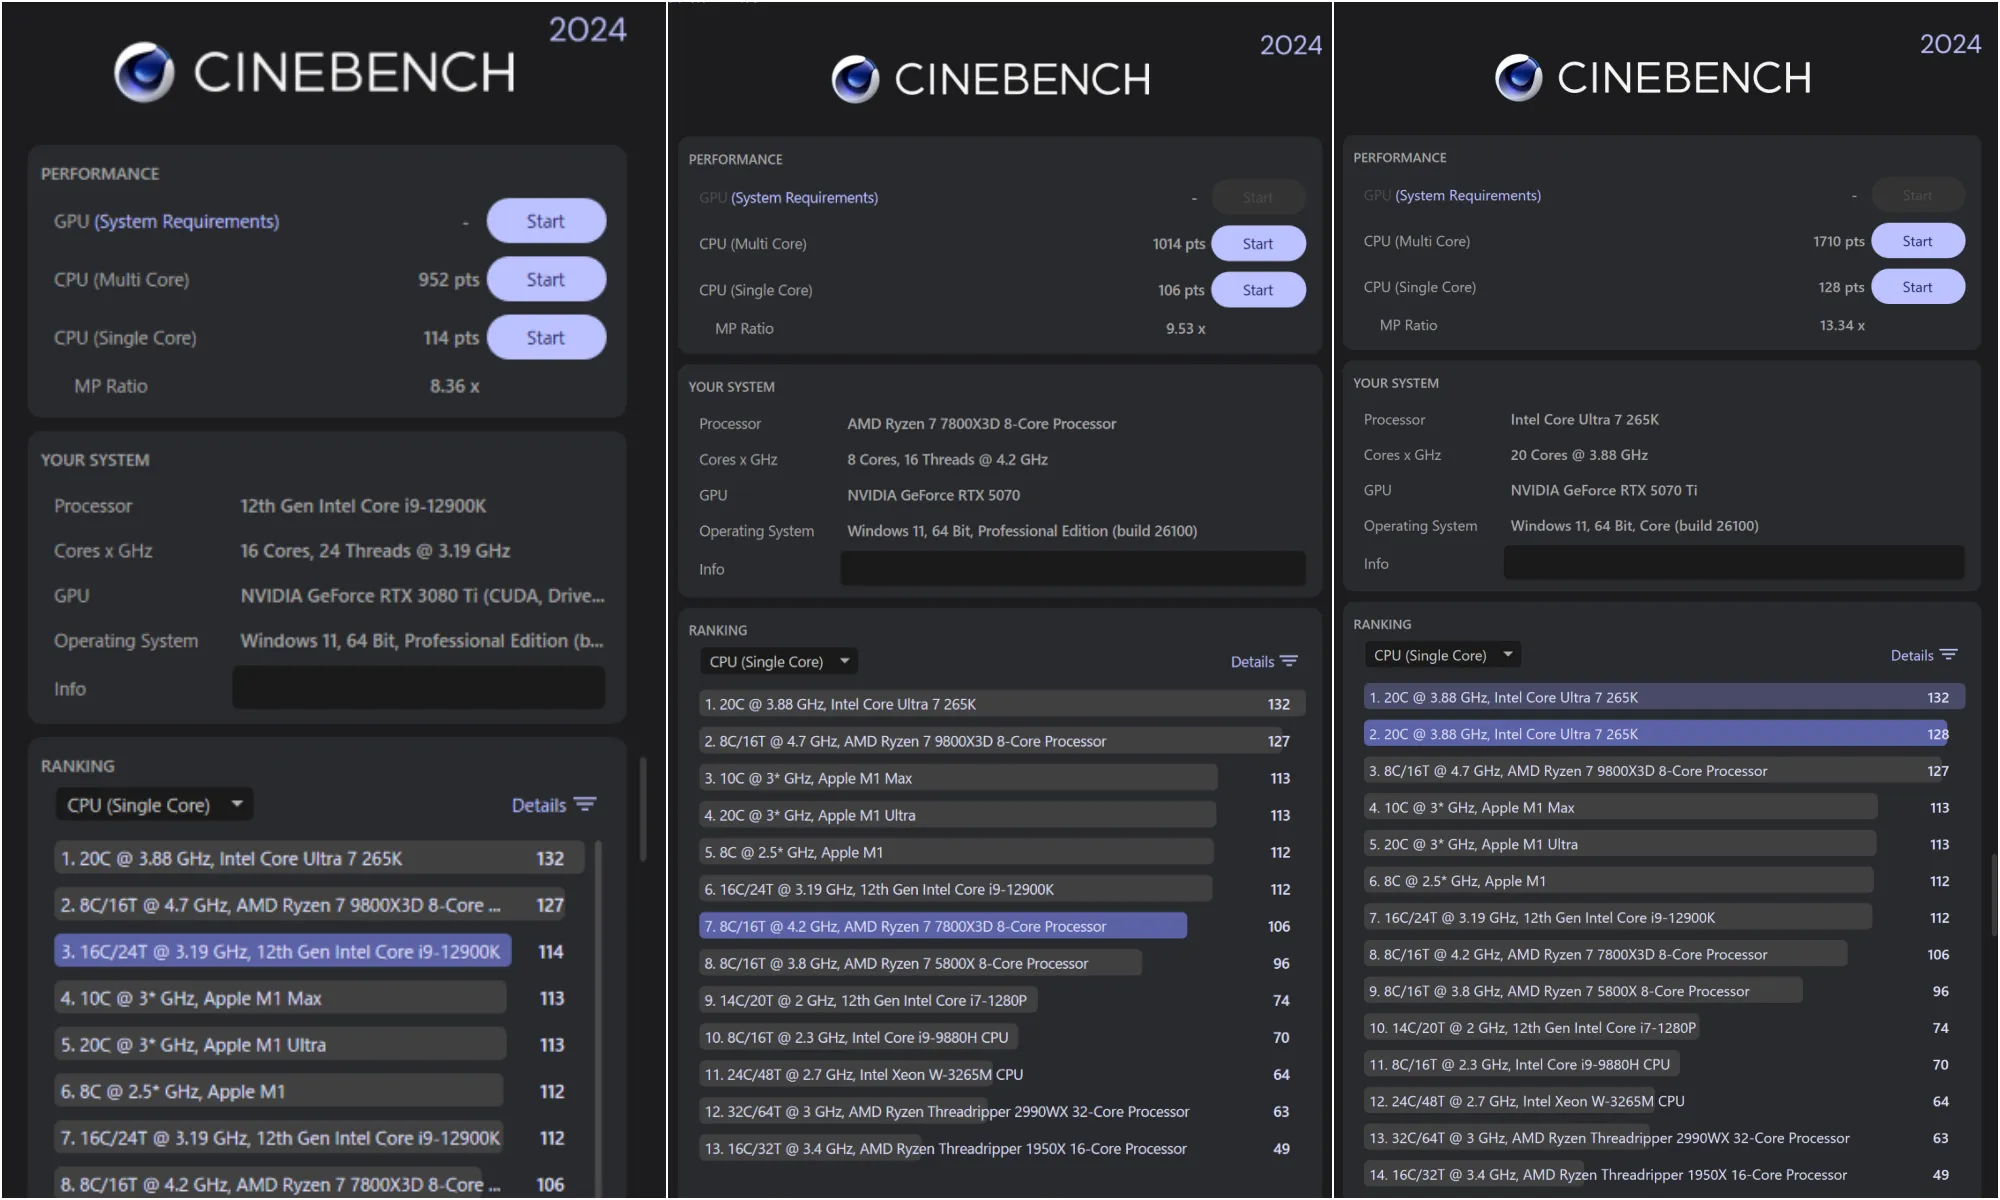Click the Details filter icon in middle window
2000x1200 pixels.
[1289, 662]
